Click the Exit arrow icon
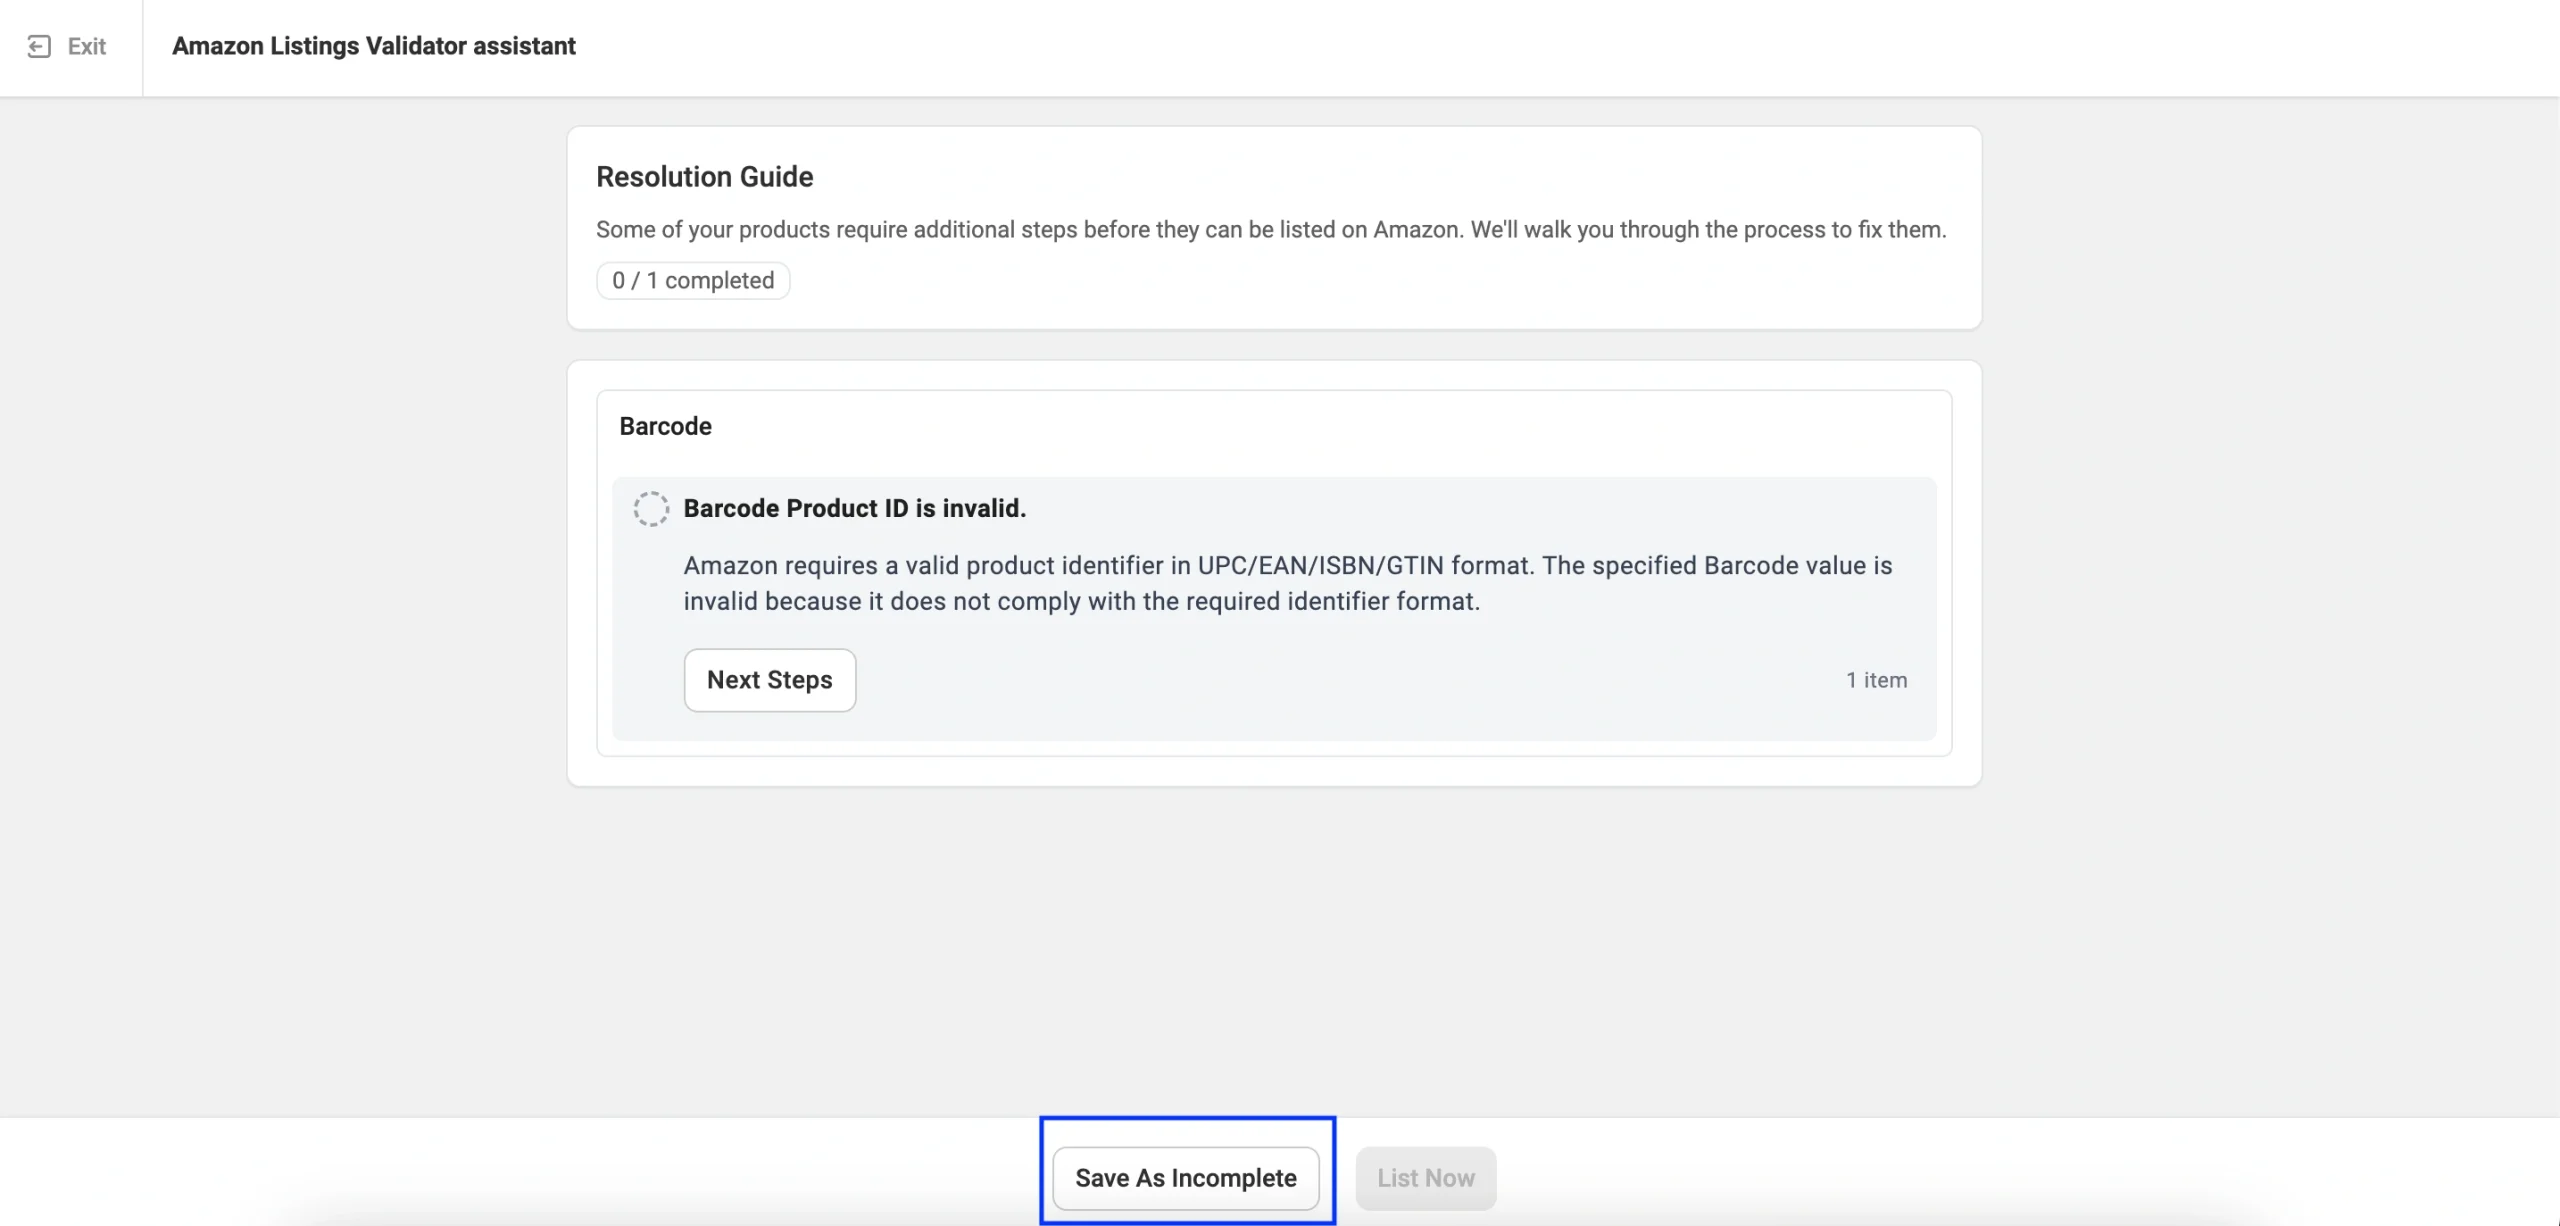2560x1226 pixels. tap(39, 47)
